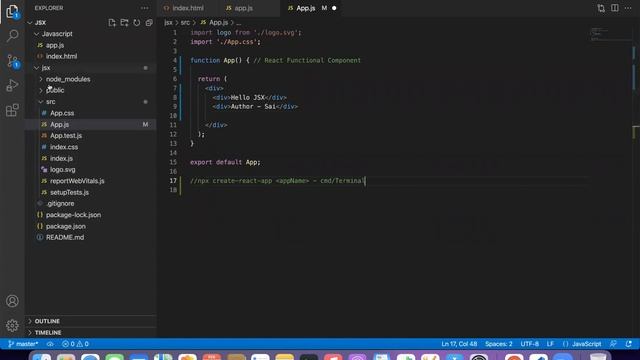Open the Accounts menu icon

pos(12,301)
